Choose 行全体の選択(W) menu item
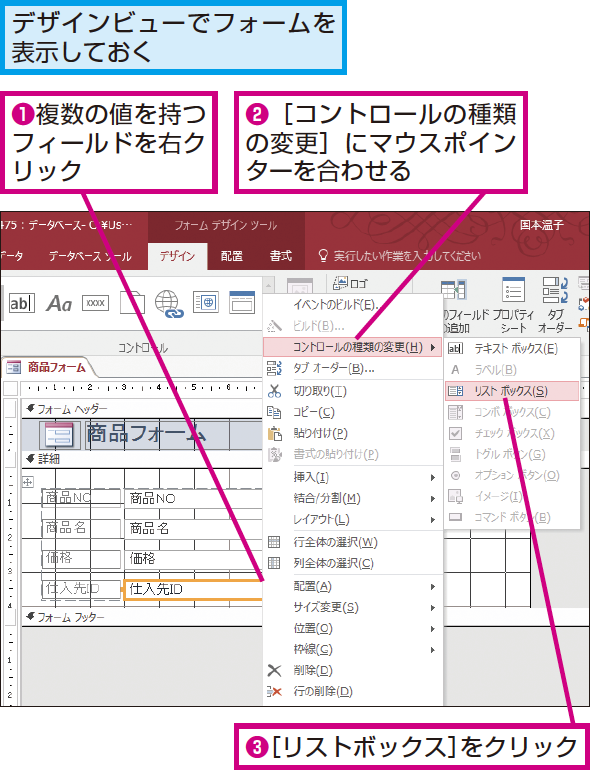Viewport: 600px width, 770px height. click(353, 542)
